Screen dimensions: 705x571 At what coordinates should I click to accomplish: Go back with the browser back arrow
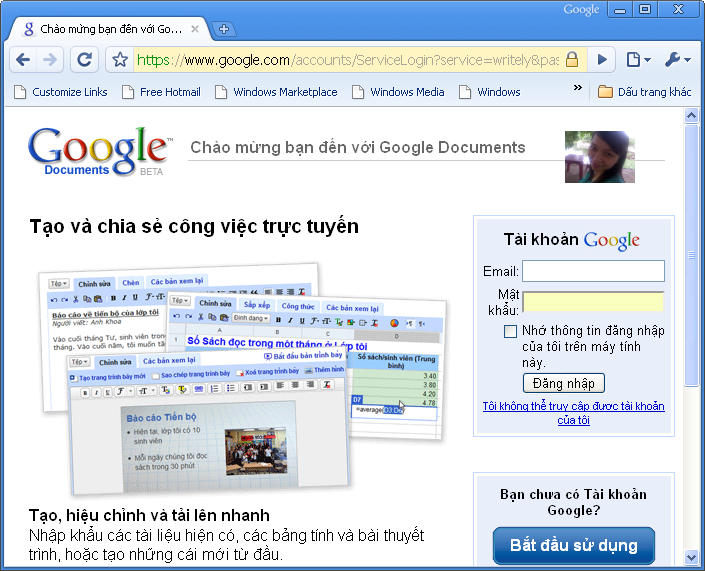(x=23, y=59)
